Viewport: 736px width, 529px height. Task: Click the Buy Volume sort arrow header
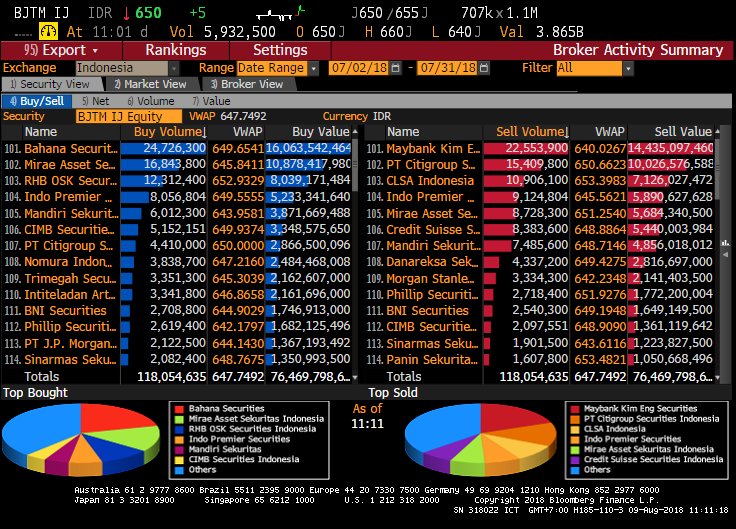[x=166, y=132]
